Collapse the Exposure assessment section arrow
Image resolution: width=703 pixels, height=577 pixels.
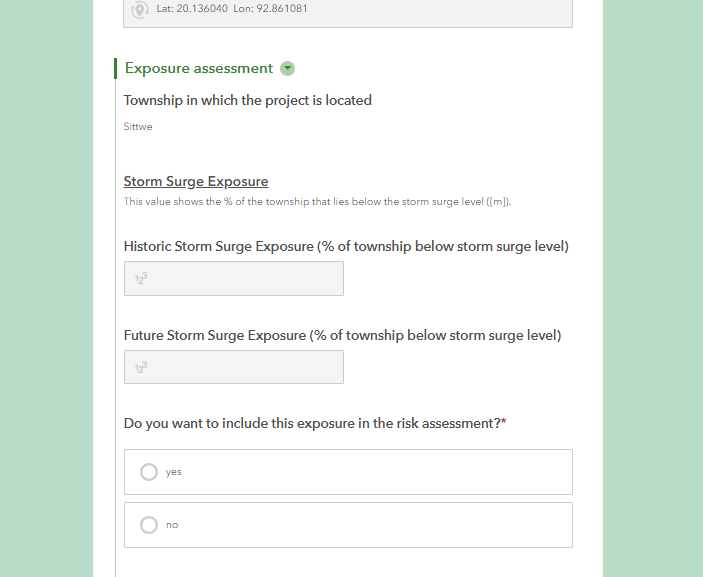287,69
